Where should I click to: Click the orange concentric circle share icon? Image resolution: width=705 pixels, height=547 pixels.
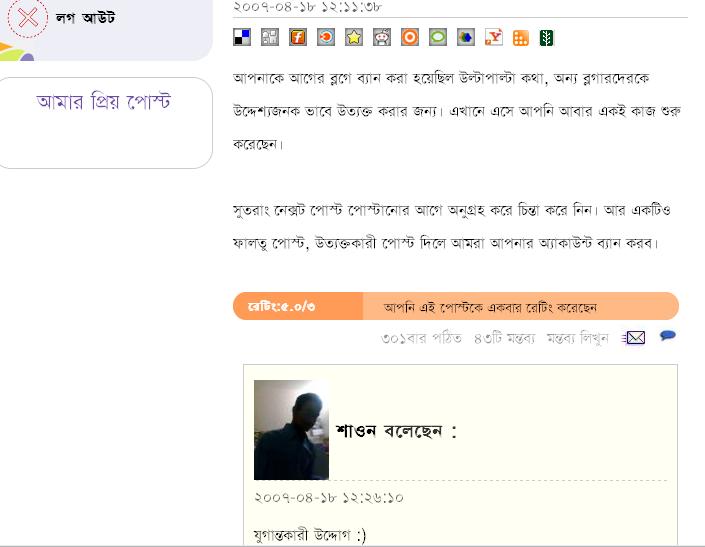(x=410, y=37)
